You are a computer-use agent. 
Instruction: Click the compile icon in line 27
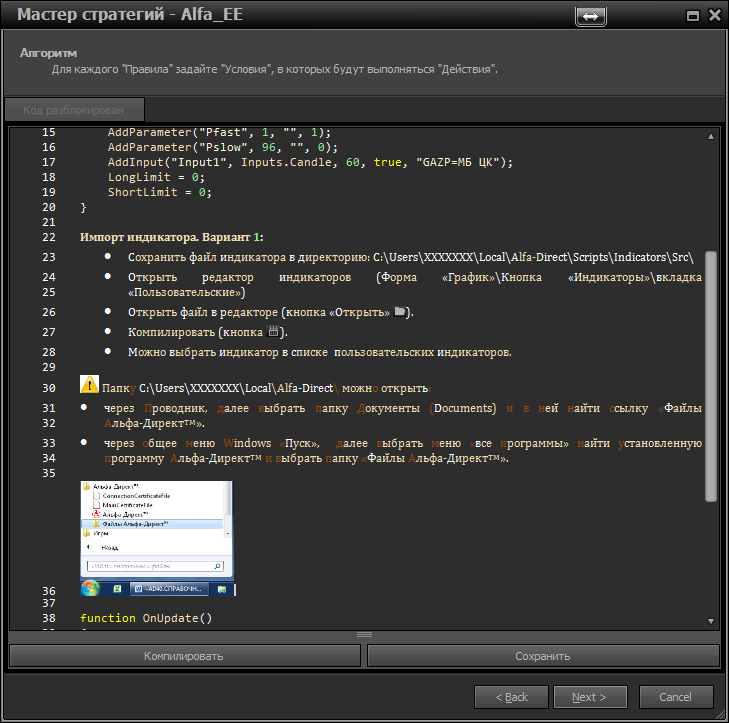[x=274, y=332]
